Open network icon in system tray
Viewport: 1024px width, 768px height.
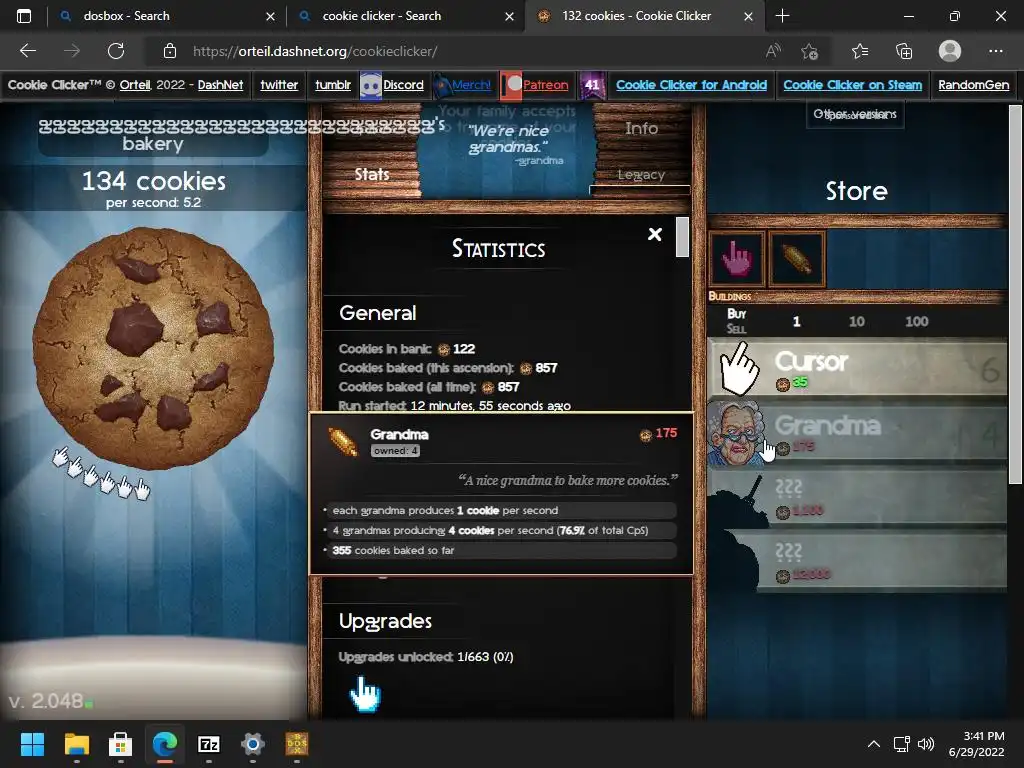click(x=902, y=744)
